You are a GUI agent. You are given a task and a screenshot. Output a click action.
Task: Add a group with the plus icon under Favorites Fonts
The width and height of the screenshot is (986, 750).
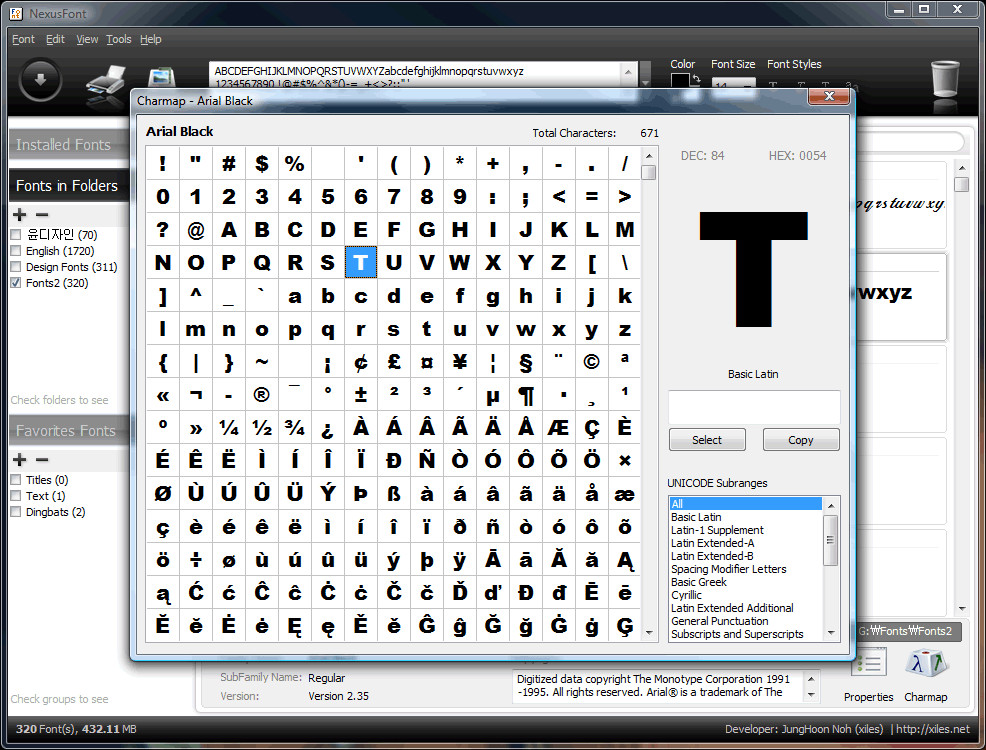(x=19, y=460)
